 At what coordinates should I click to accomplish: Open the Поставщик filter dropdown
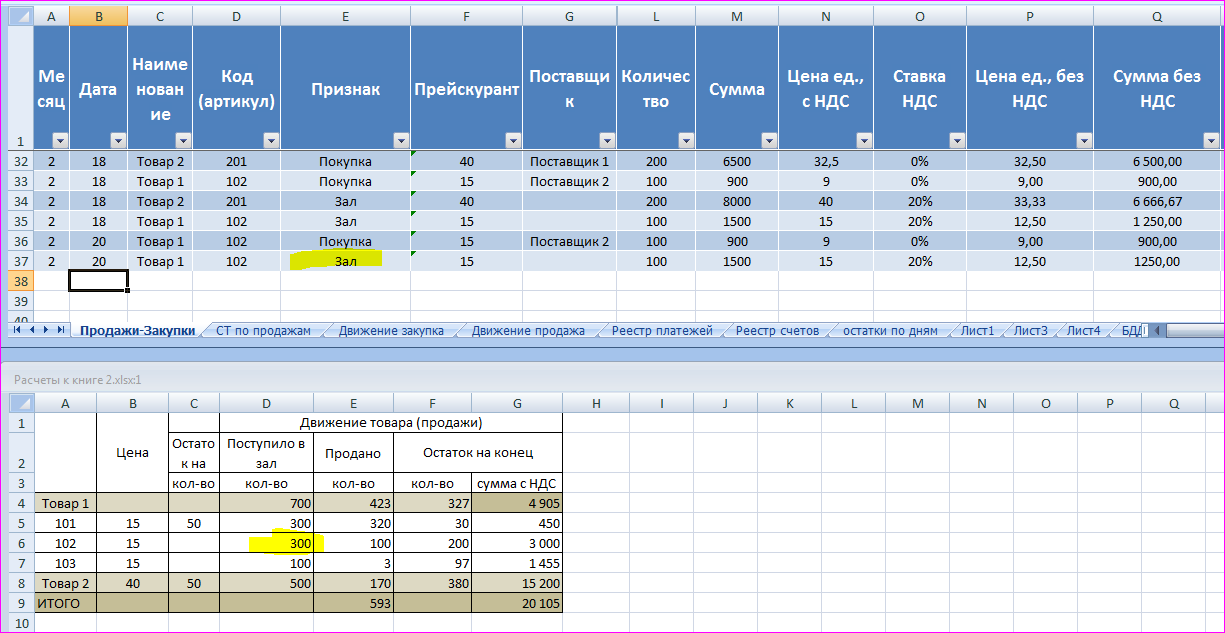pos(607,141)
